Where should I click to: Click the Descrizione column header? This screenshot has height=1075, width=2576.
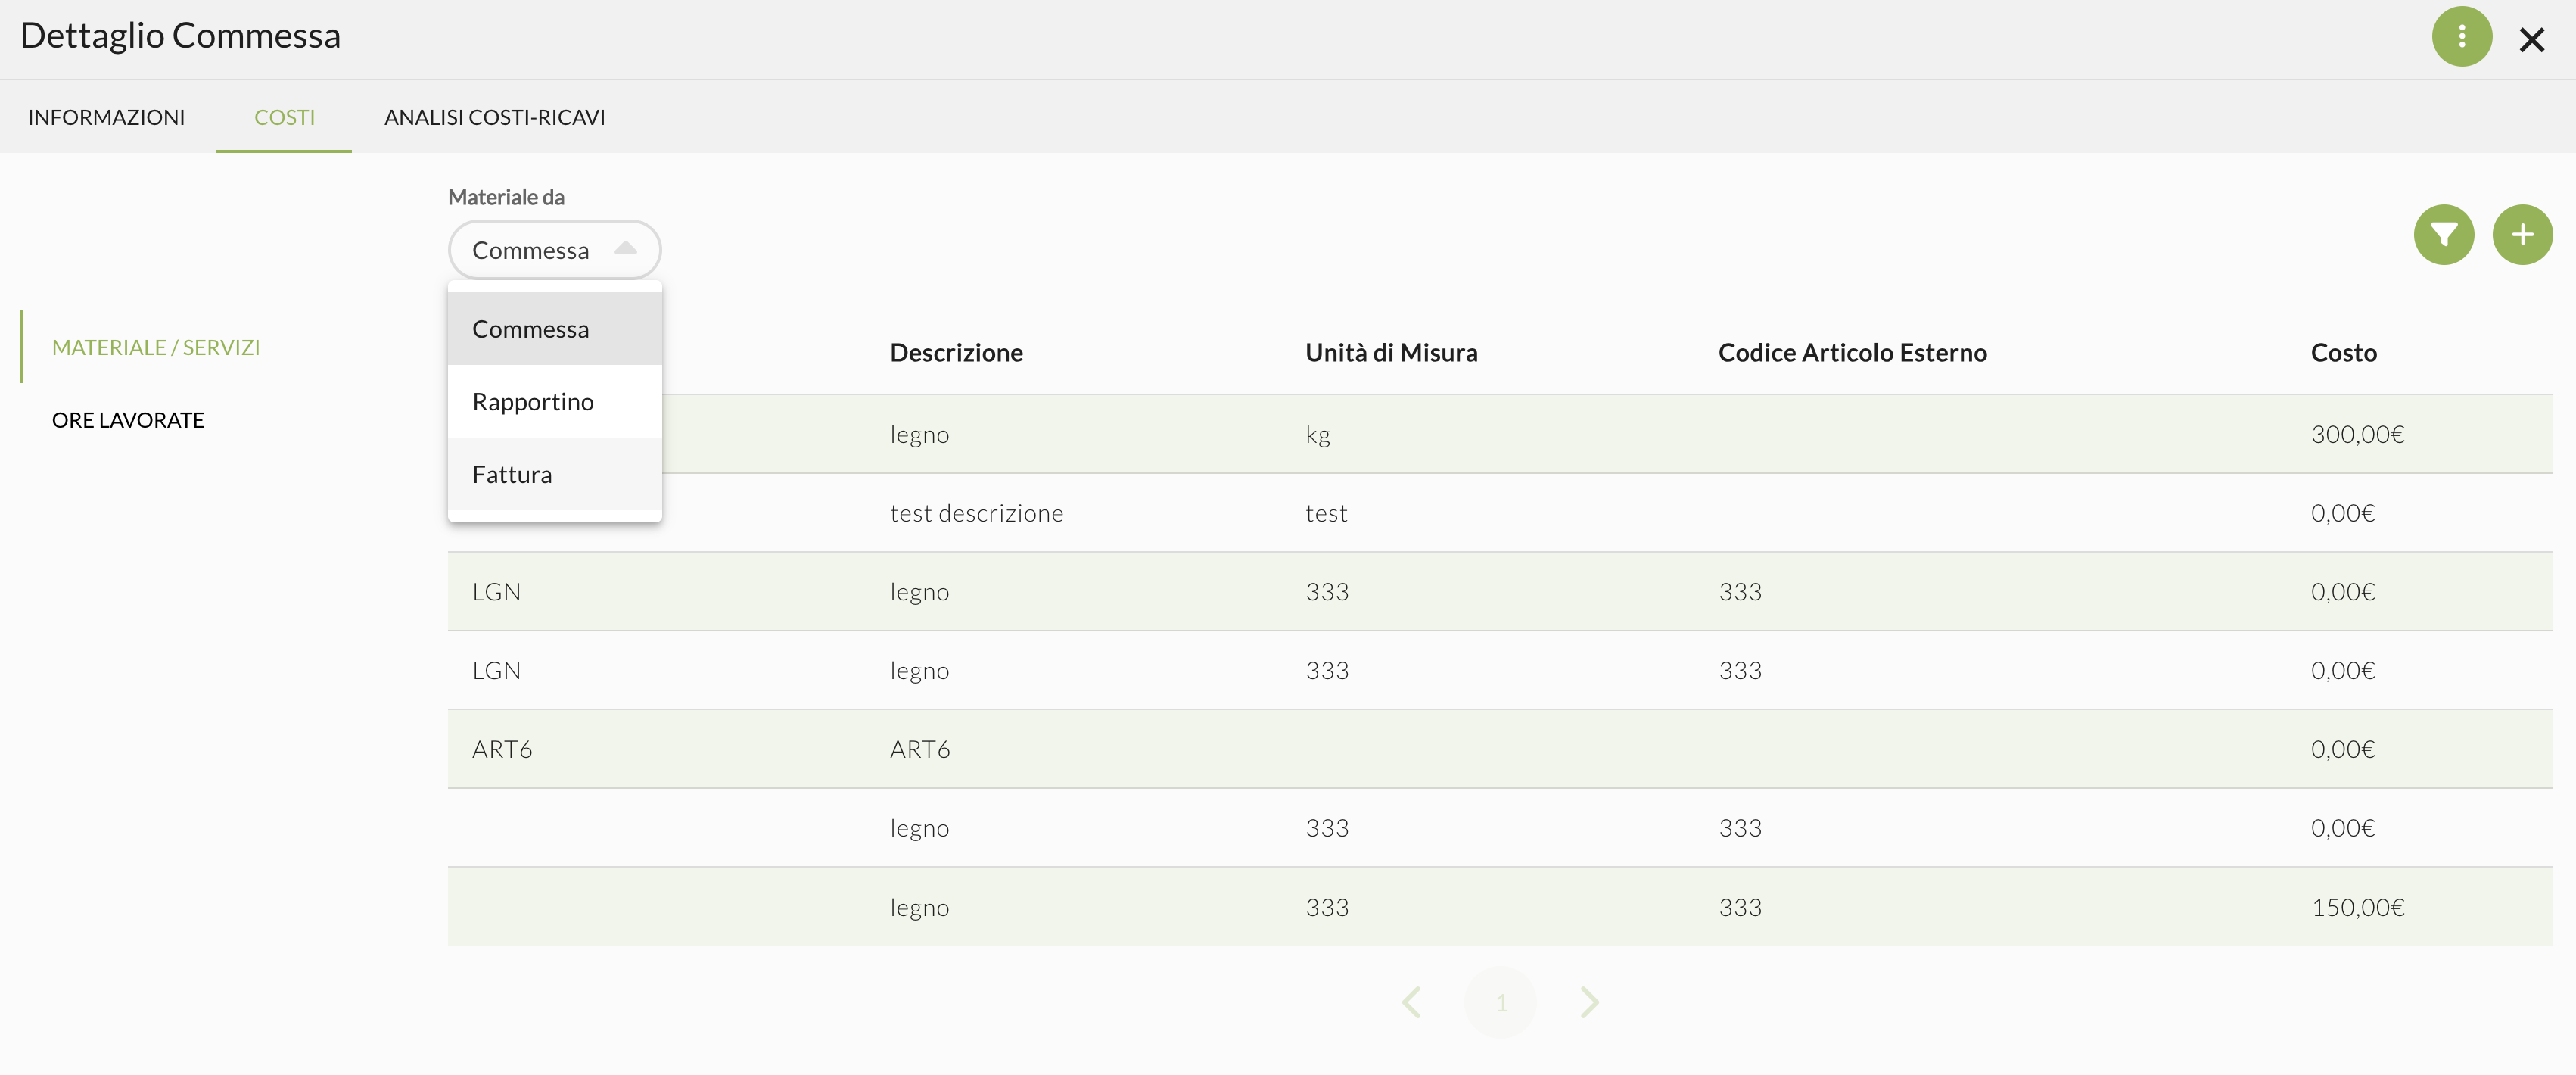[x=956, y=353]
